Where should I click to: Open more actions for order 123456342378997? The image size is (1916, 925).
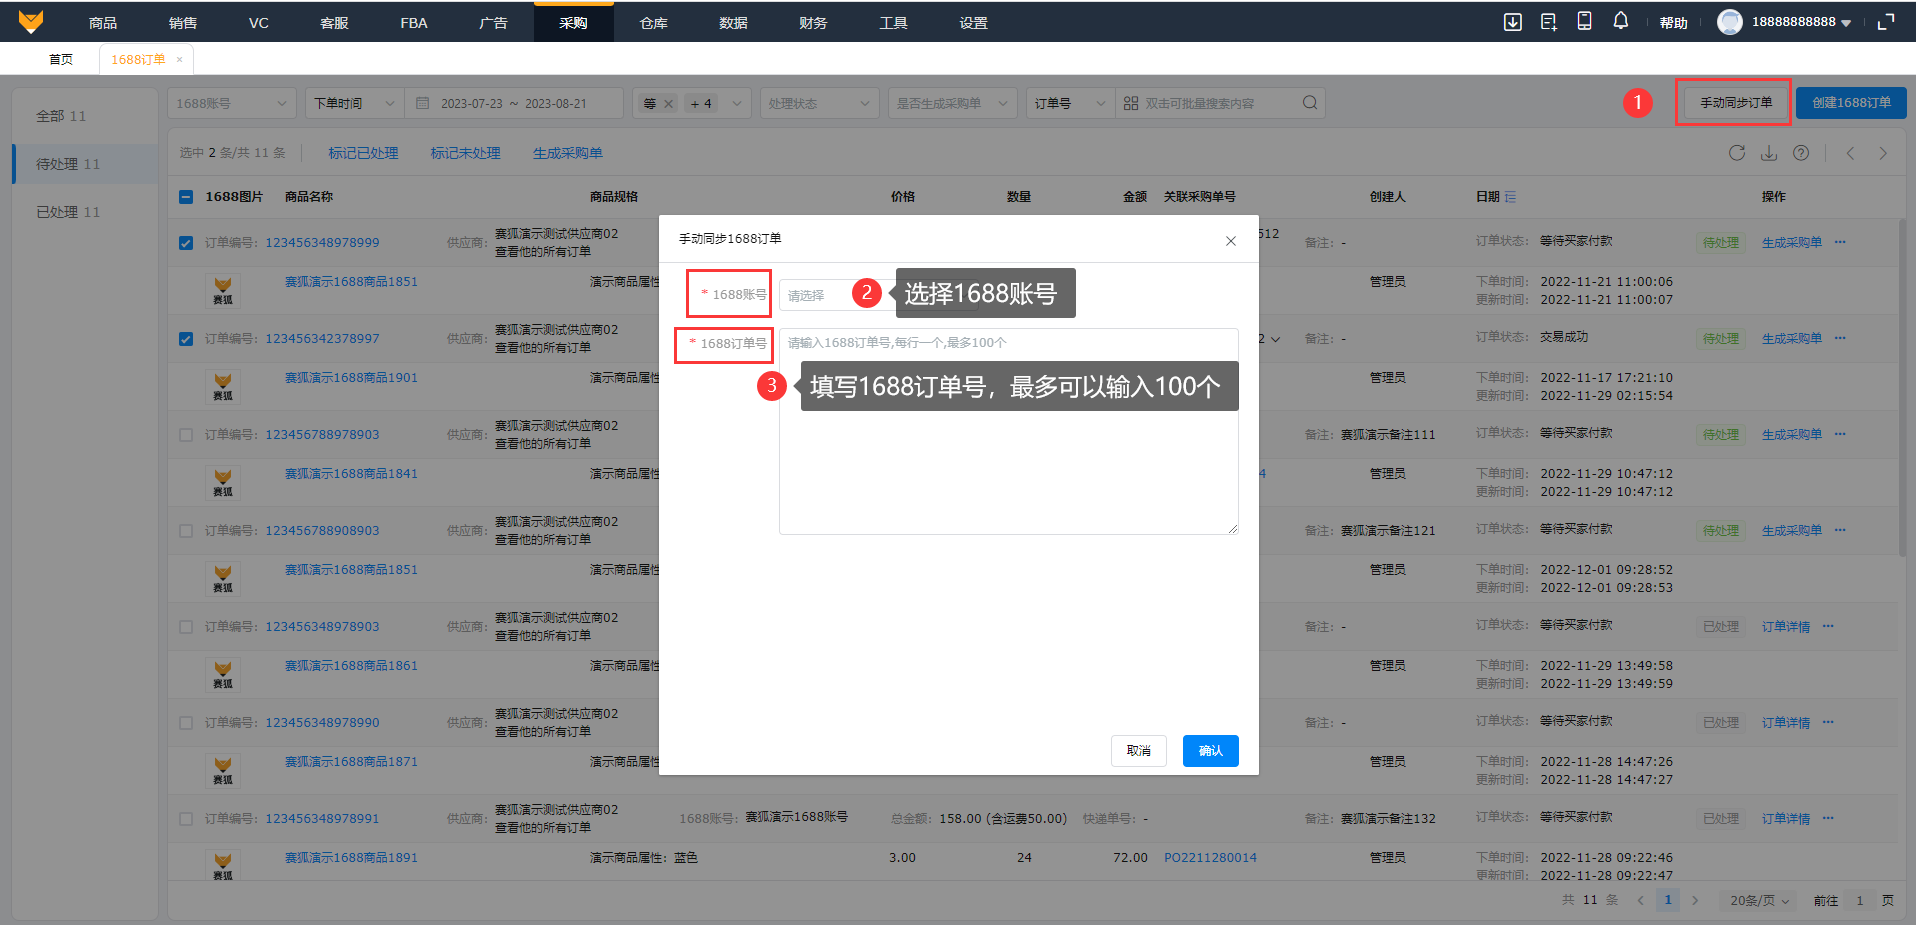click(x=1840, y=338)
